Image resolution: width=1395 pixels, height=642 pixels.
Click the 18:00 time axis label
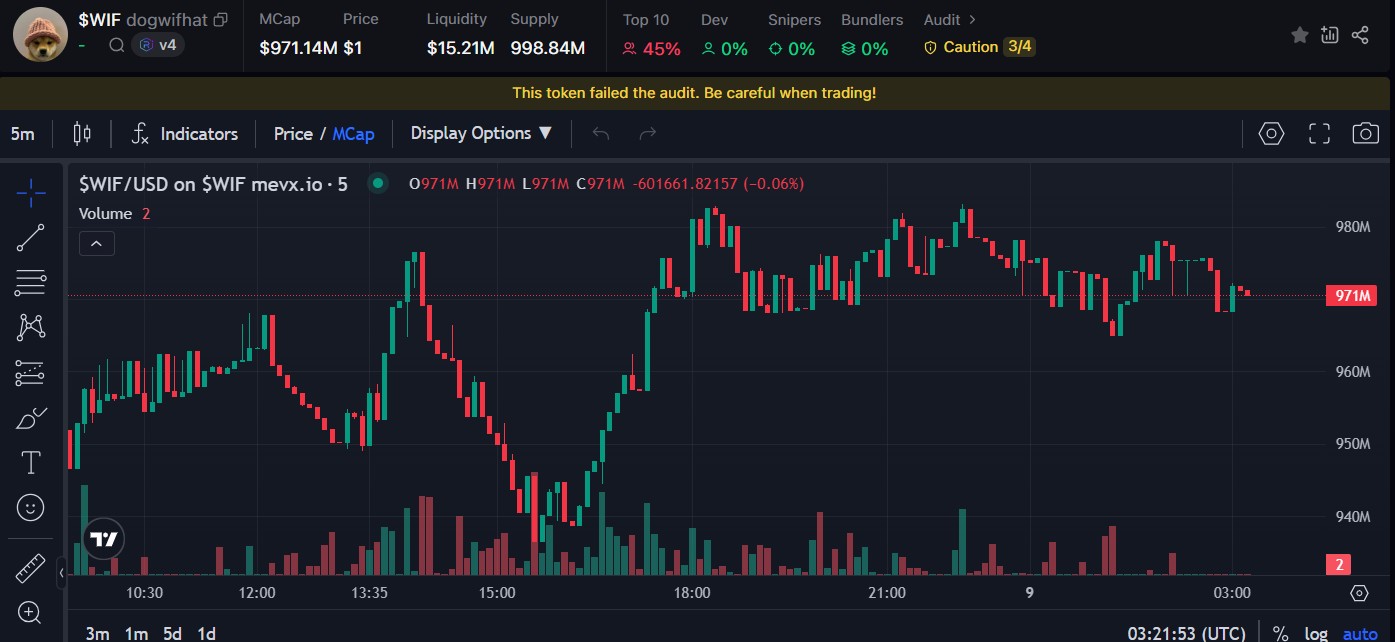point(692,593)
